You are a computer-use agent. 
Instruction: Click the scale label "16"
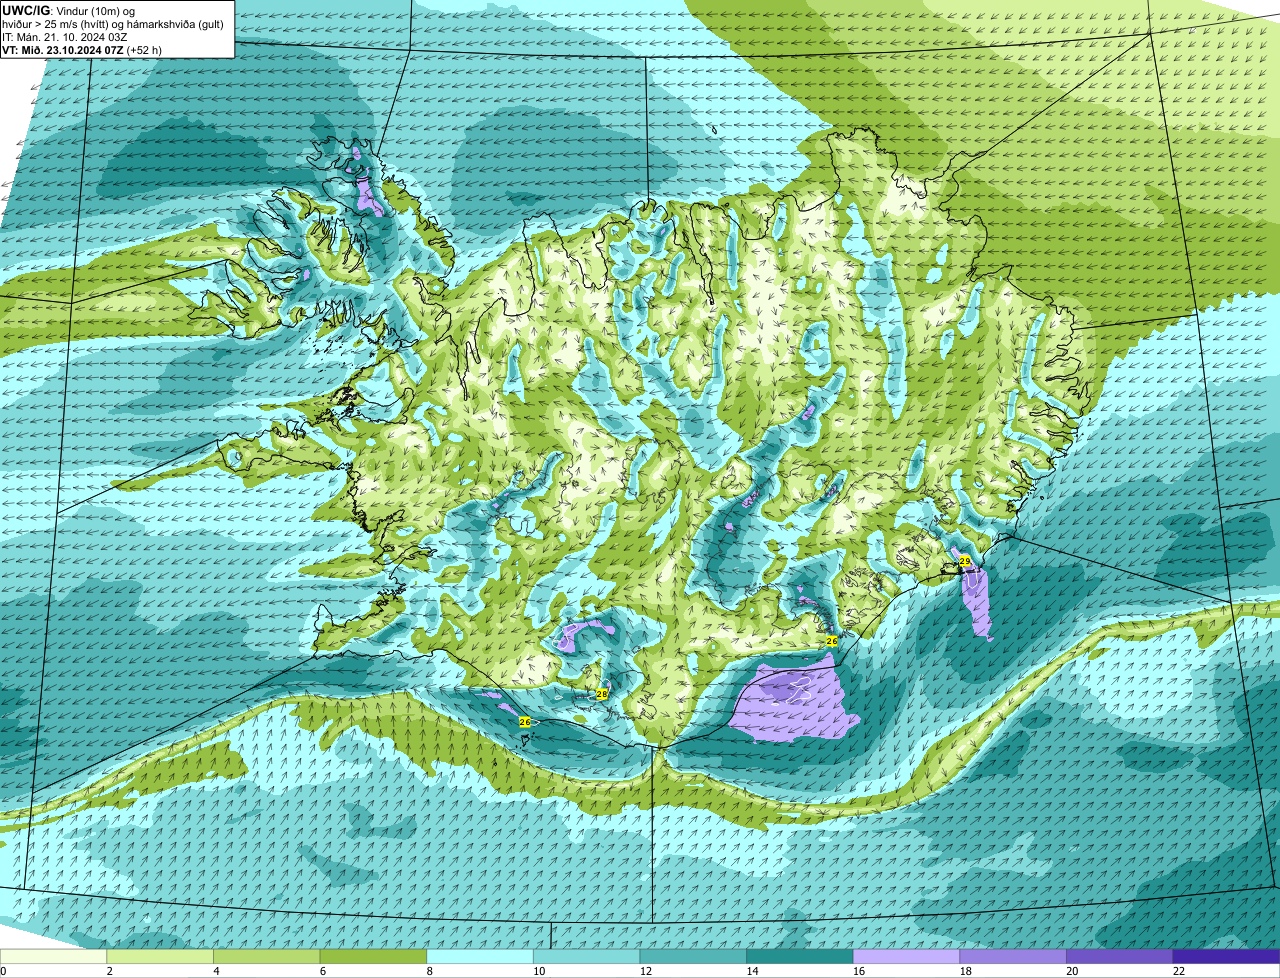click(x=859, y=971)
